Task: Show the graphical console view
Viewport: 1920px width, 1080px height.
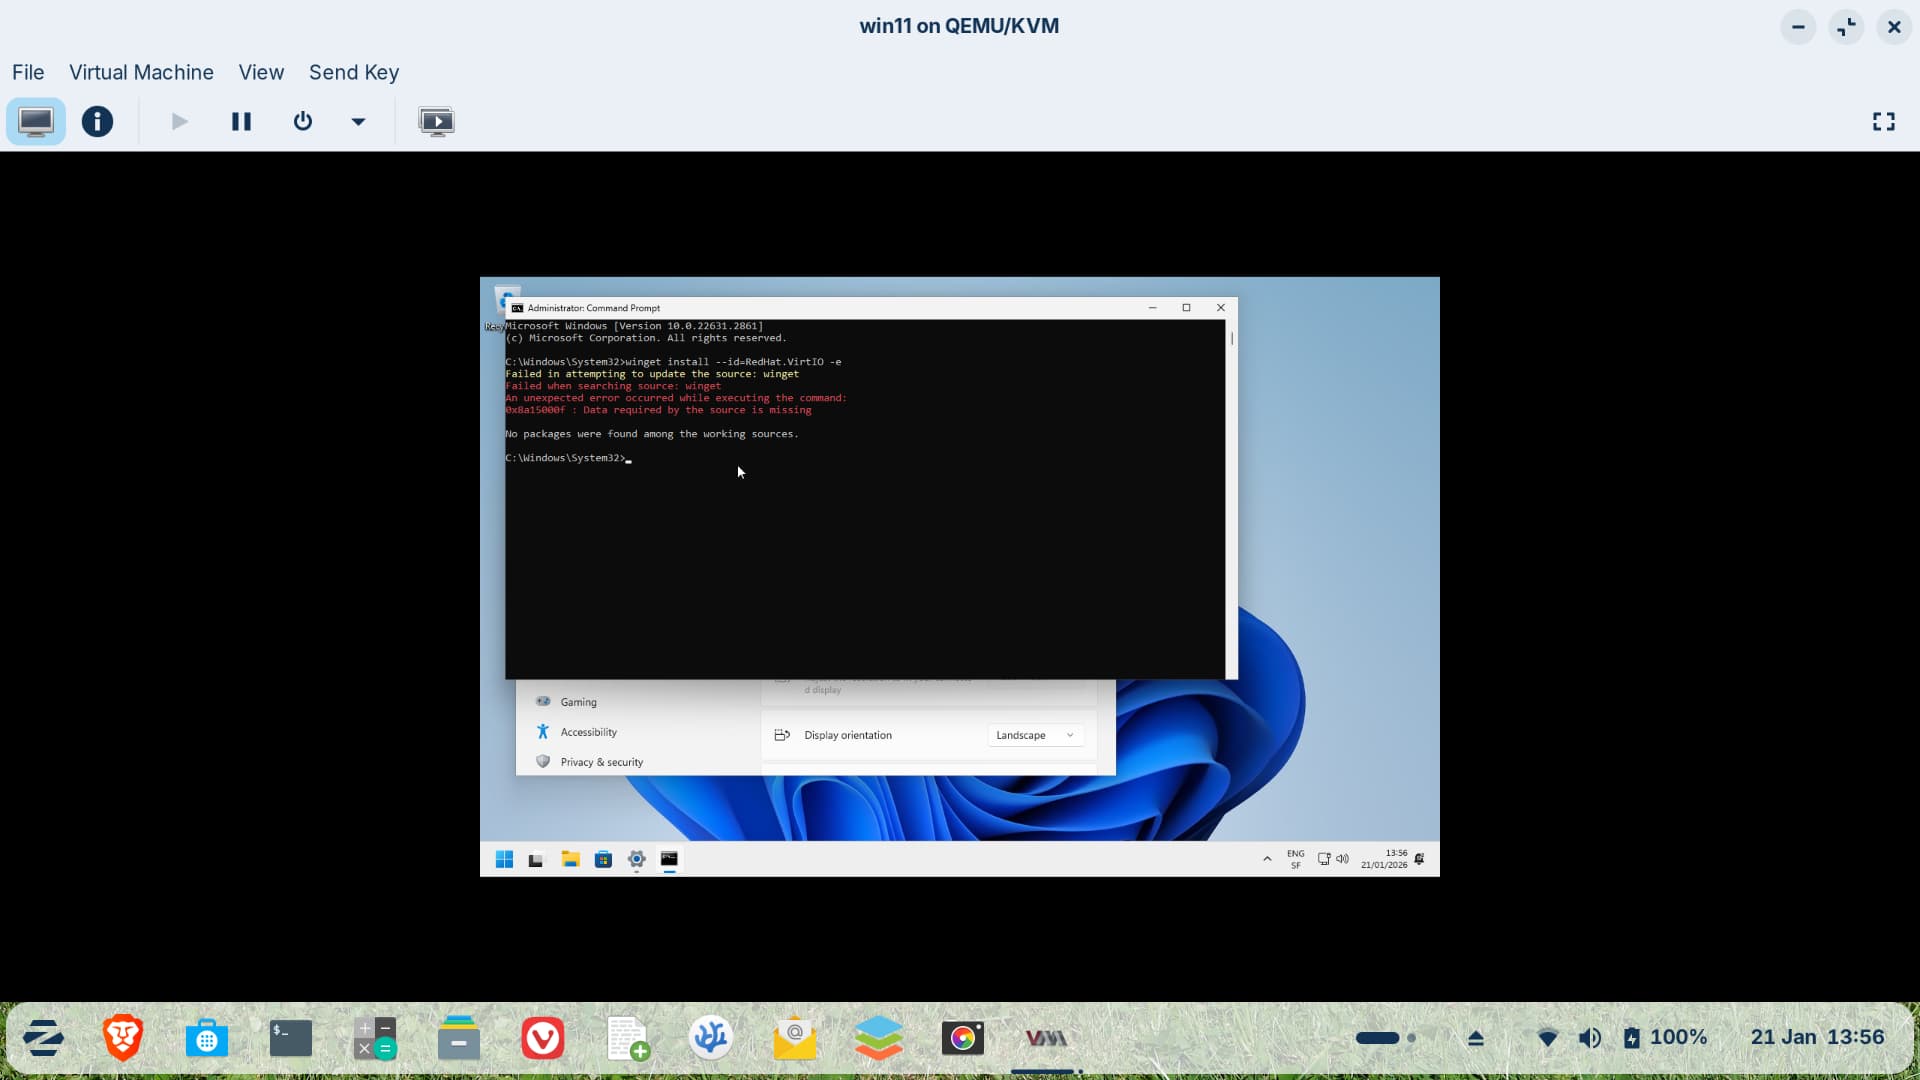Action: [36, 122]
